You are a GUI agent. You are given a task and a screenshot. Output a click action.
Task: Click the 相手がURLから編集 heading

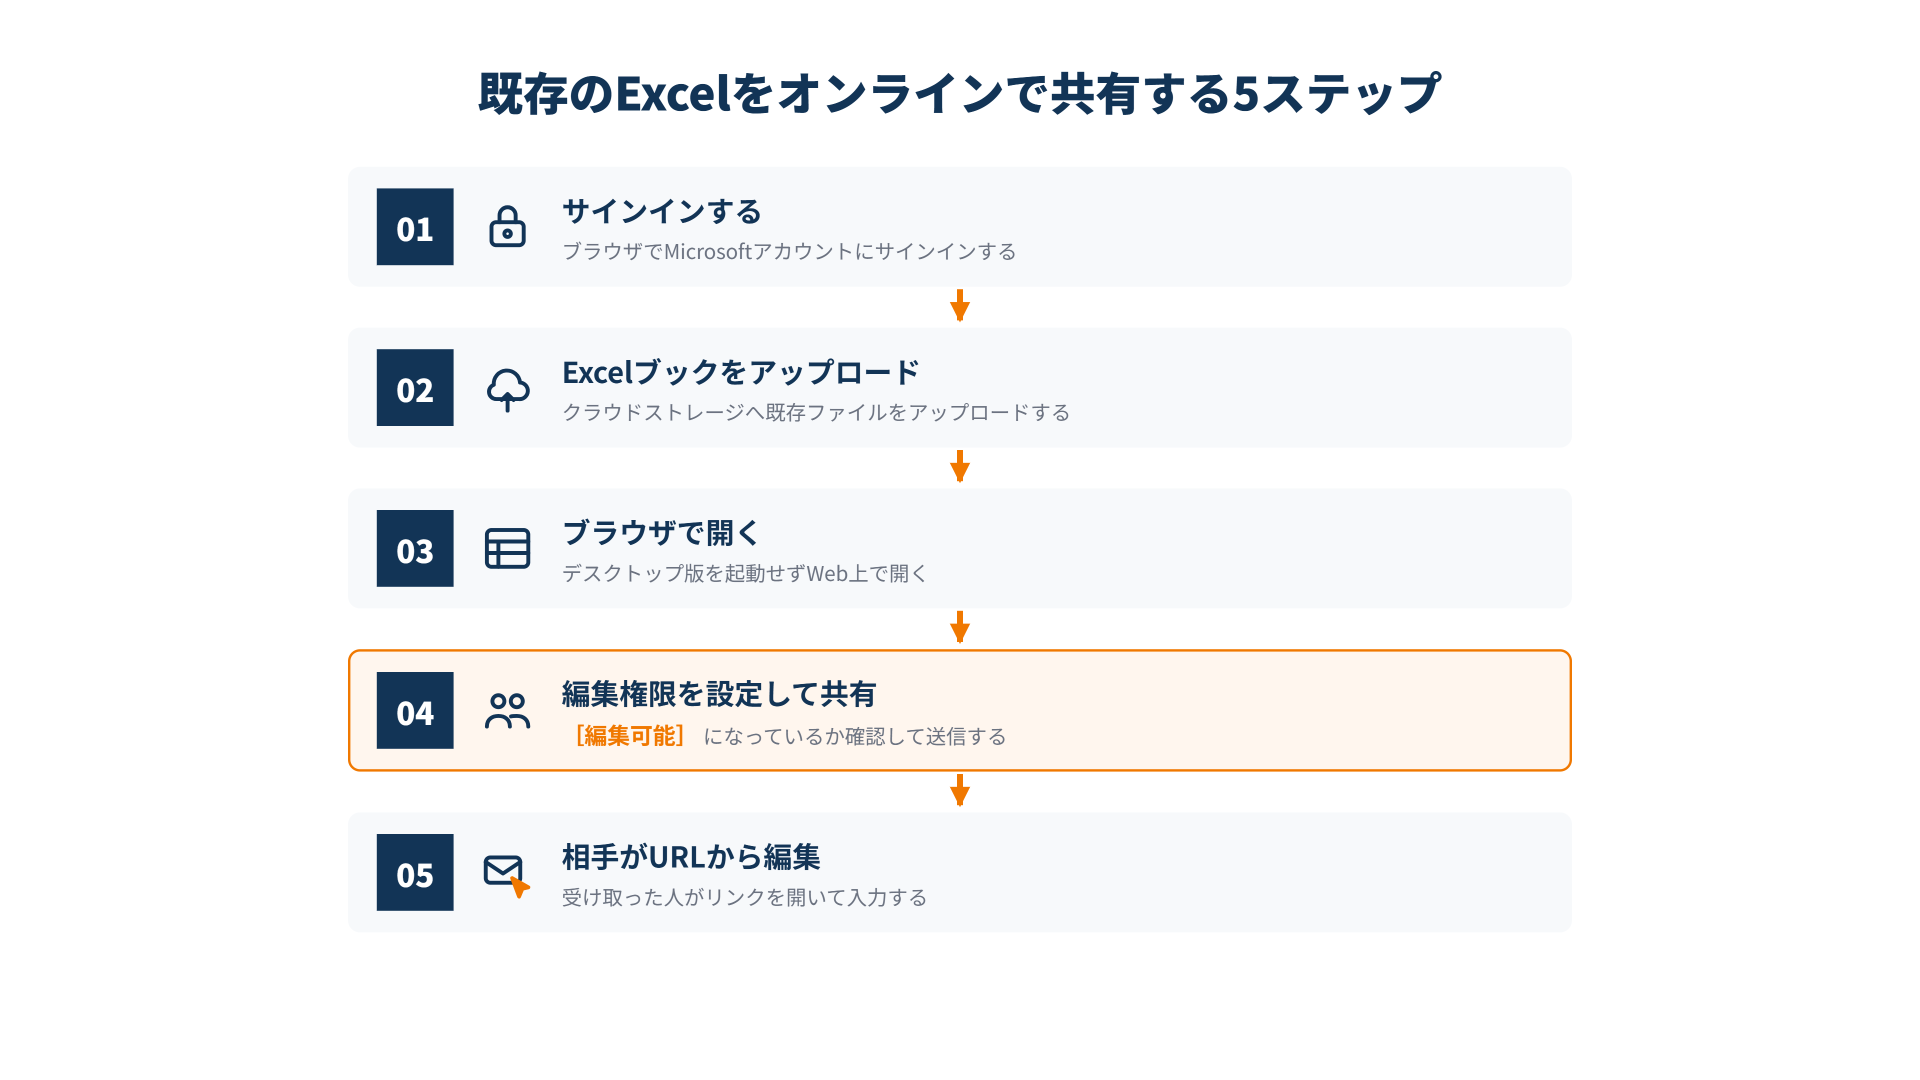[x=691, y=858]
